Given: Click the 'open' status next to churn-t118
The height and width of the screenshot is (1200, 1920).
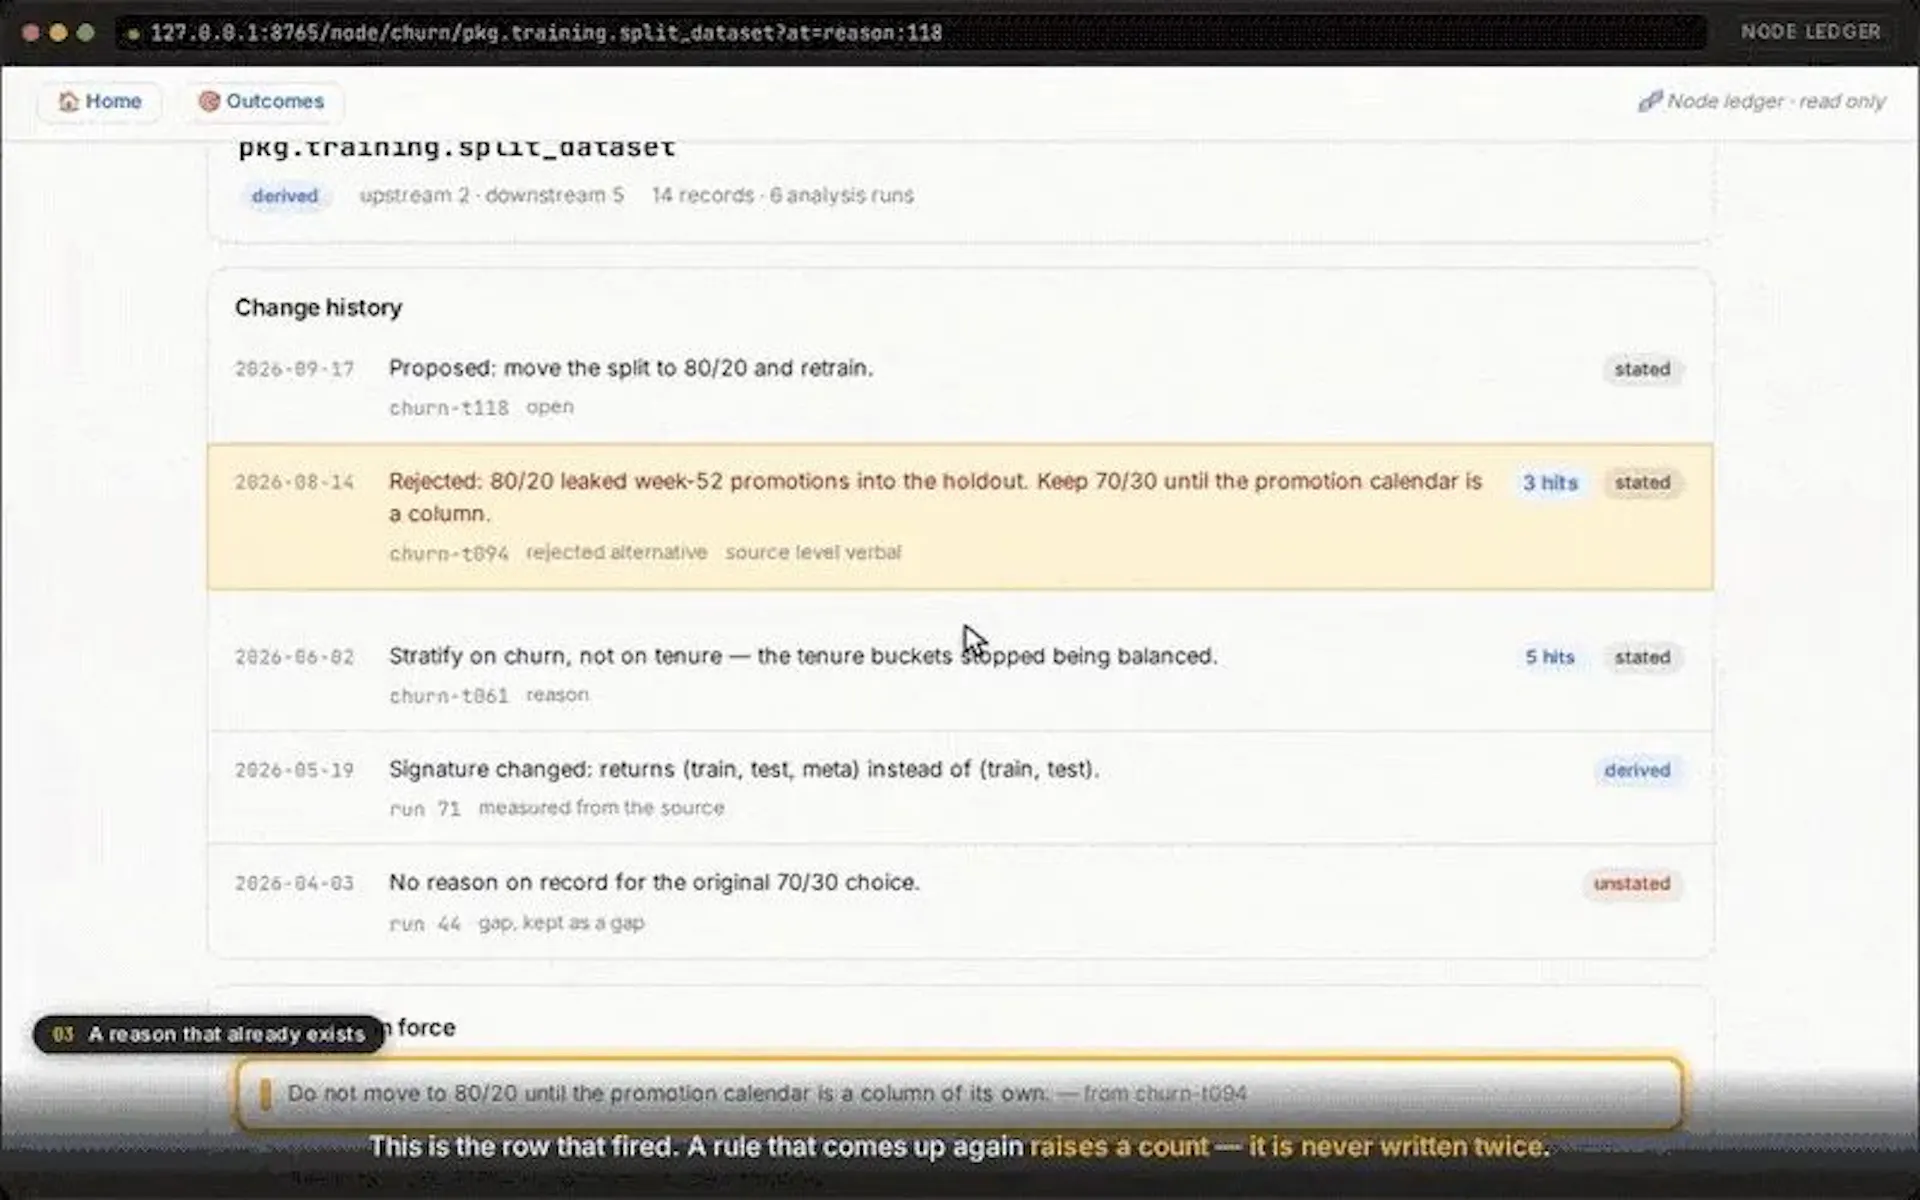Looking at the screenshot, I should point(550,407).
